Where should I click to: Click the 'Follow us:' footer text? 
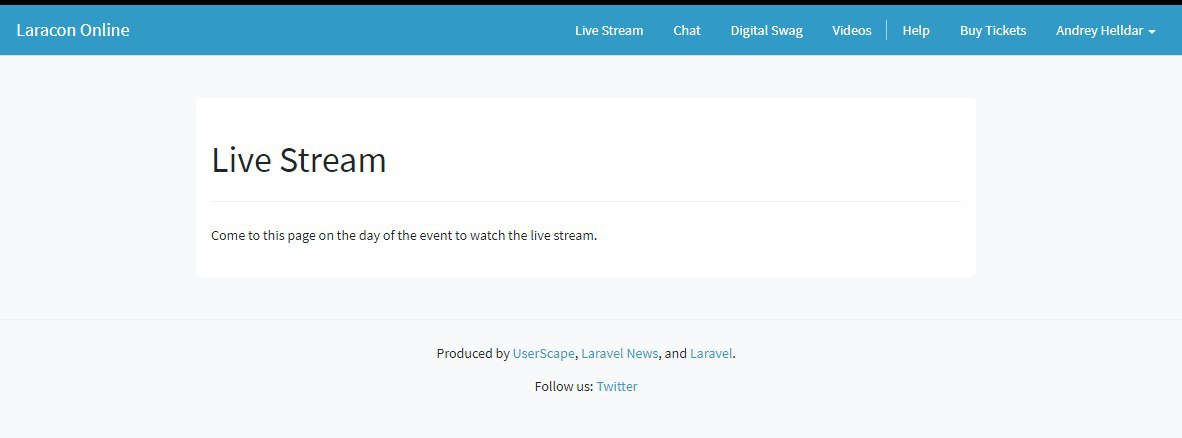tap(564, 386)
